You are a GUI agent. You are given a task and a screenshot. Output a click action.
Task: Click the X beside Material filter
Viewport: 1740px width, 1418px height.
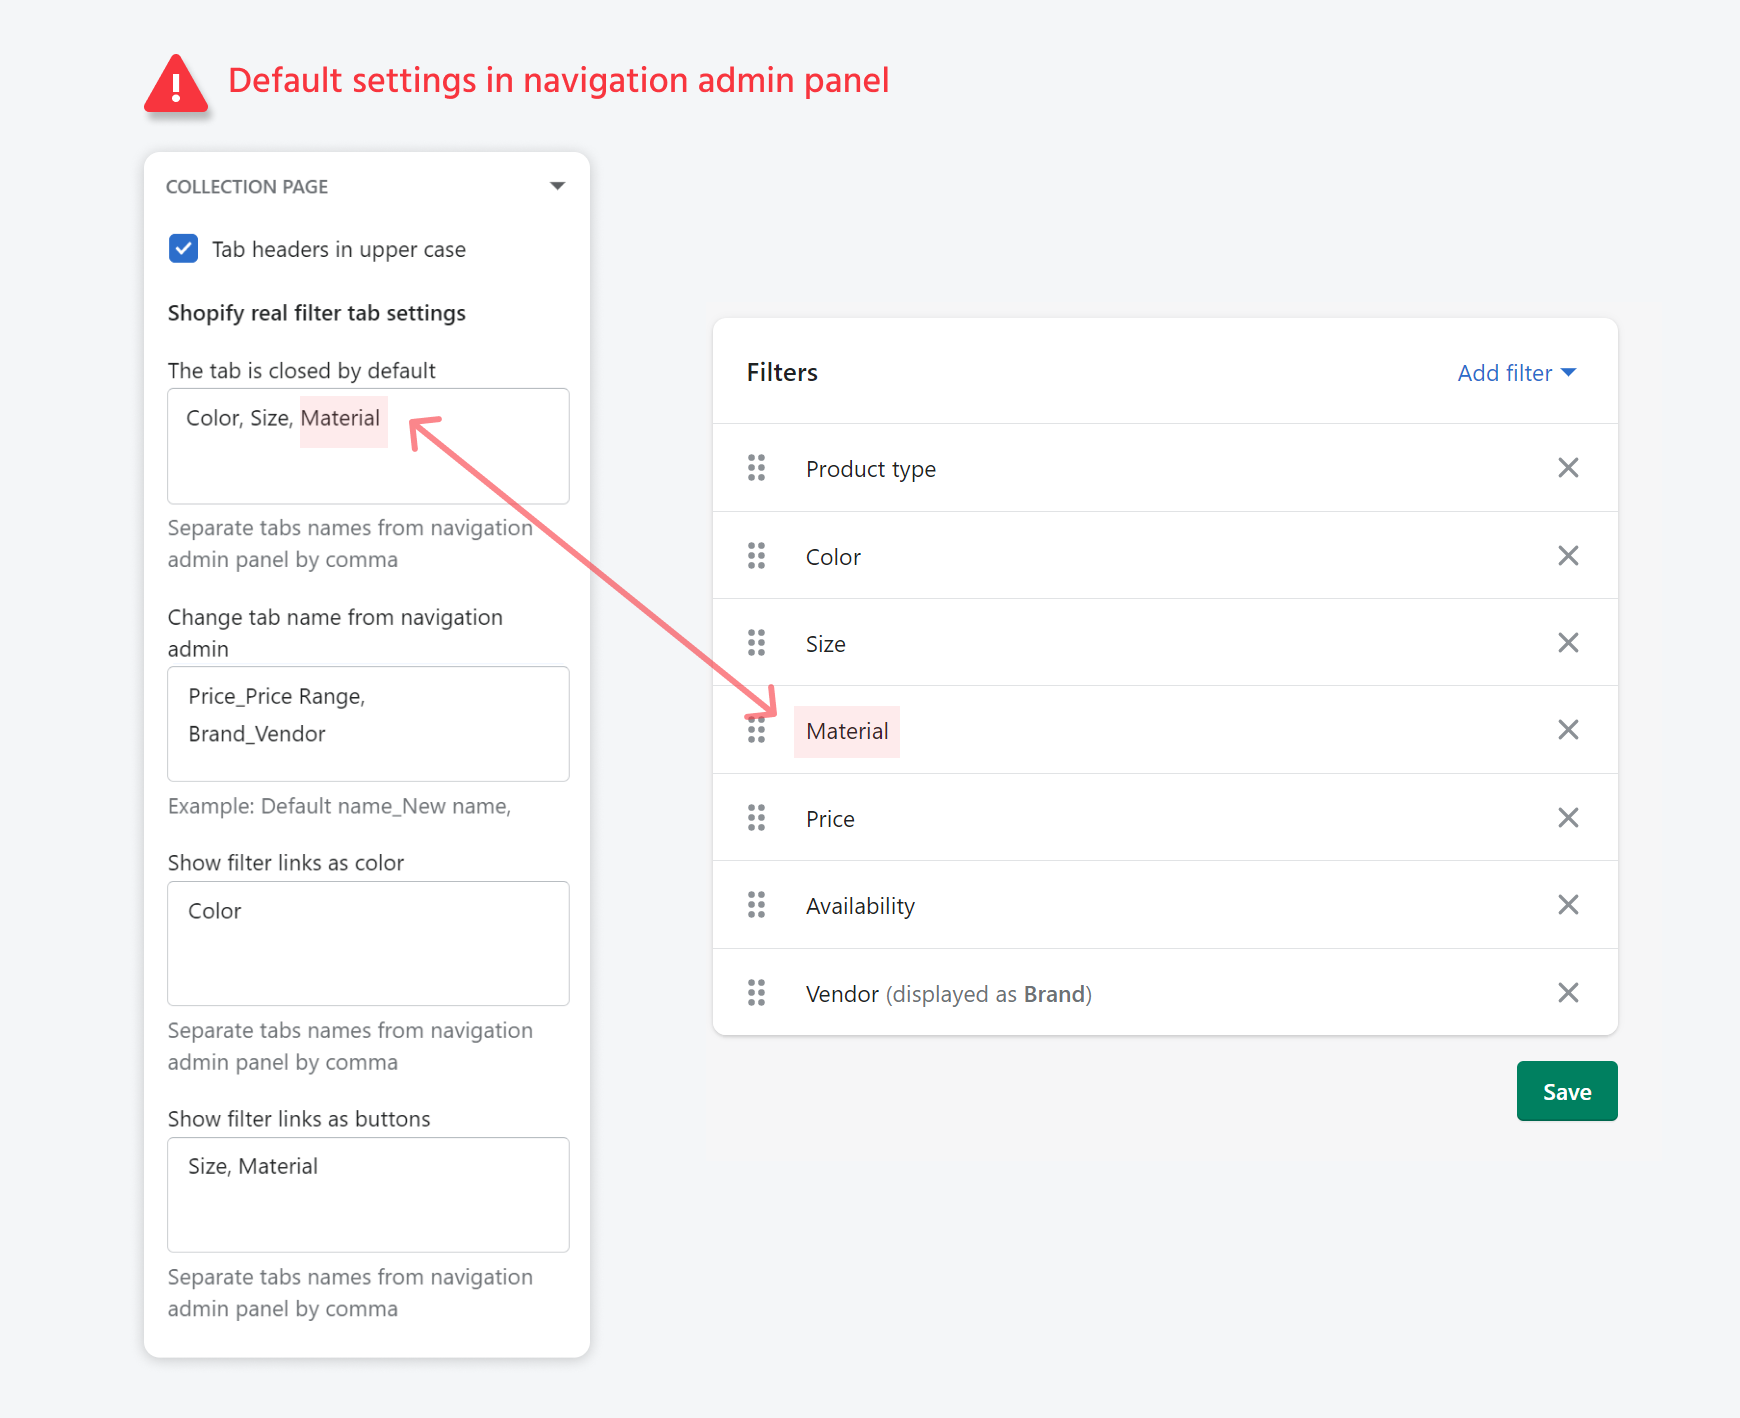1567,730
